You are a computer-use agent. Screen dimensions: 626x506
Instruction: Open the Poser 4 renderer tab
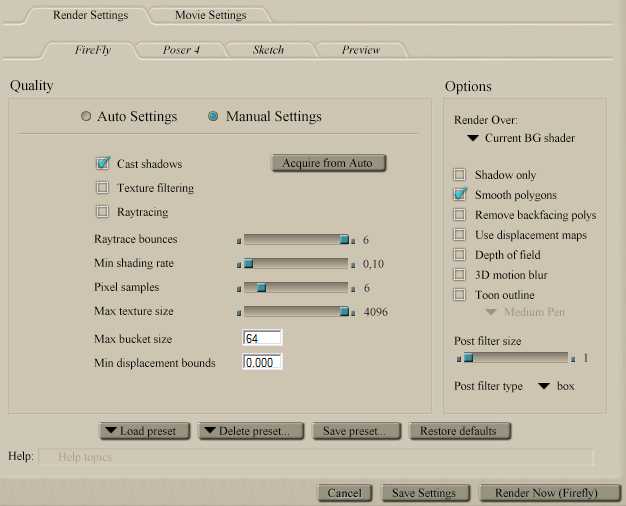click(181, 49)
